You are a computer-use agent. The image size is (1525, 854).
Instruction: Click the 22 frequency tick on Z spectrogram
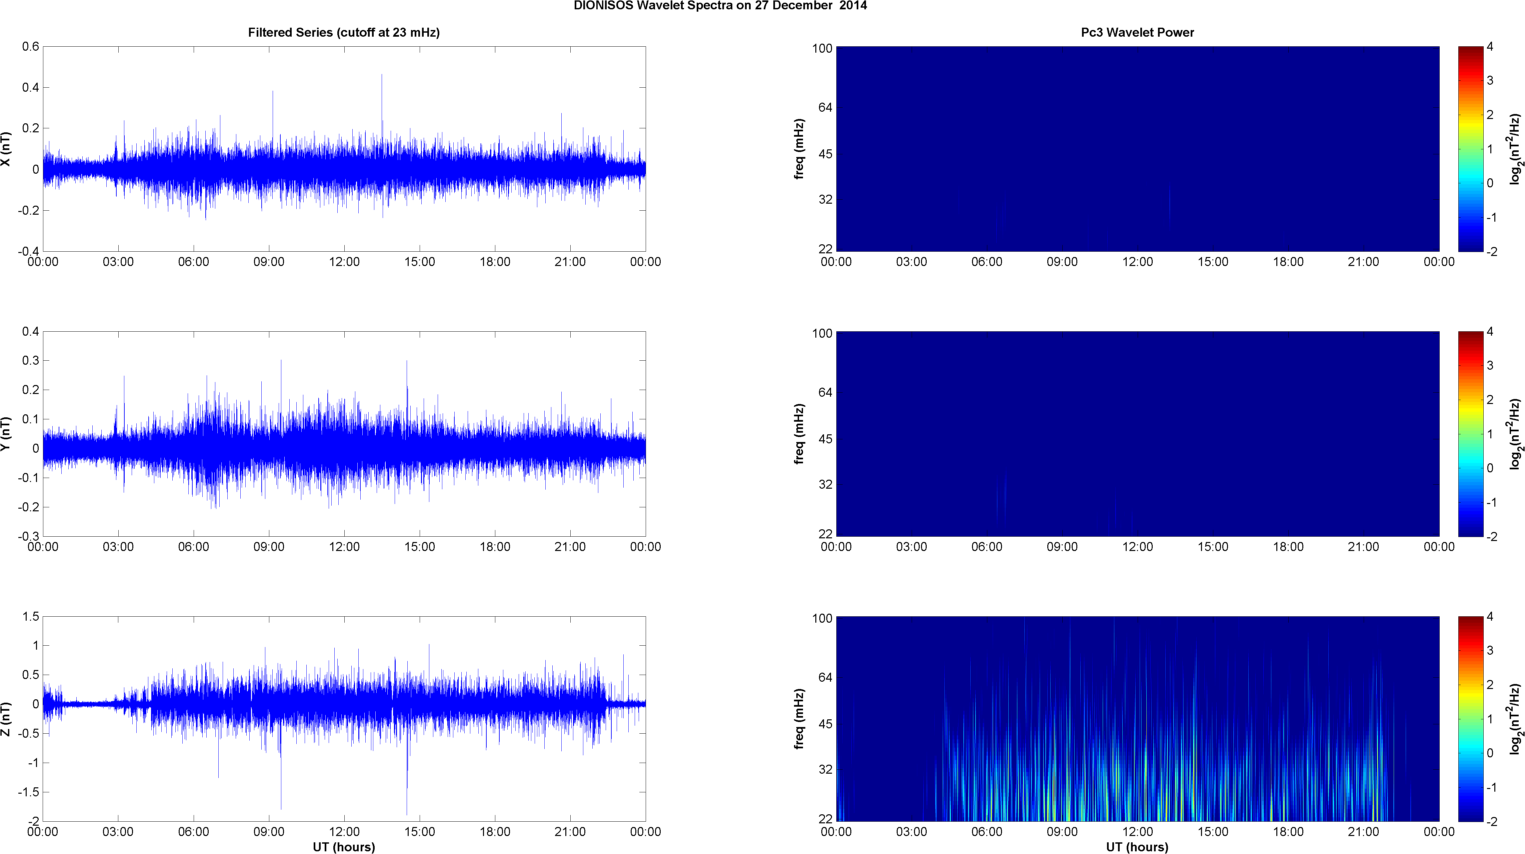point(826,819)
